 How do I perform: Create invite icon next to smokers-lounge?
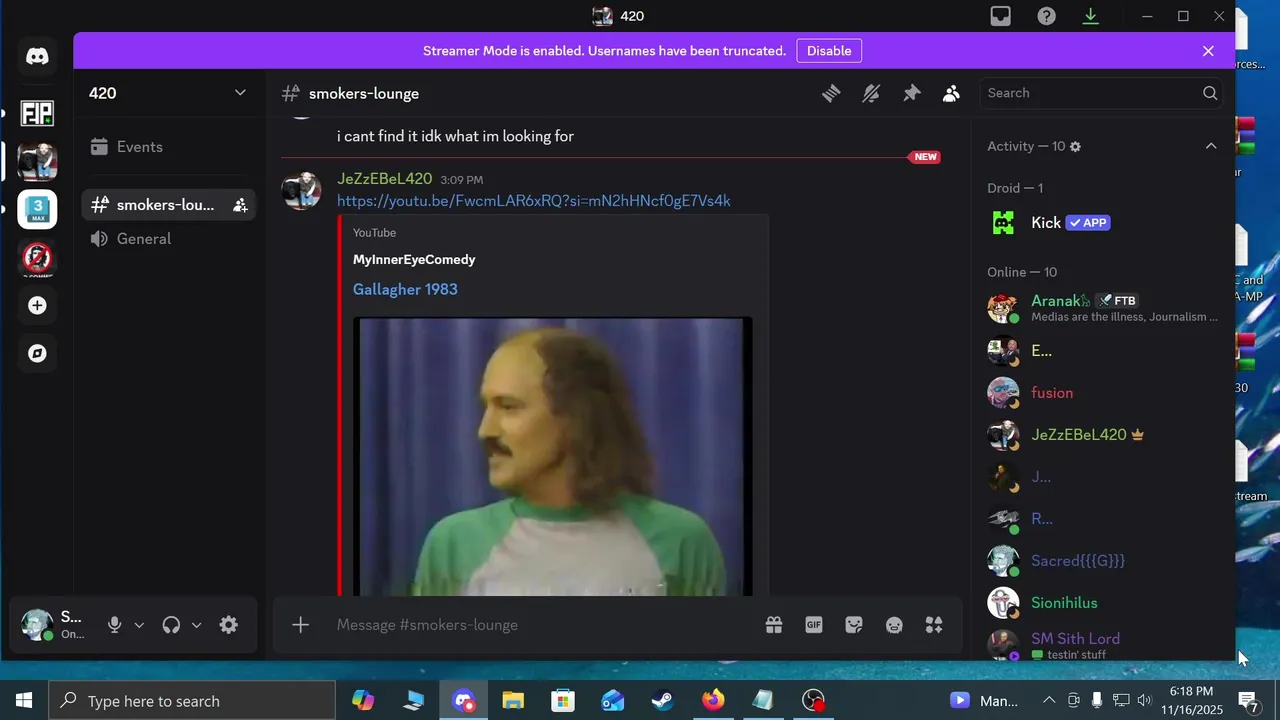[240, 205]
